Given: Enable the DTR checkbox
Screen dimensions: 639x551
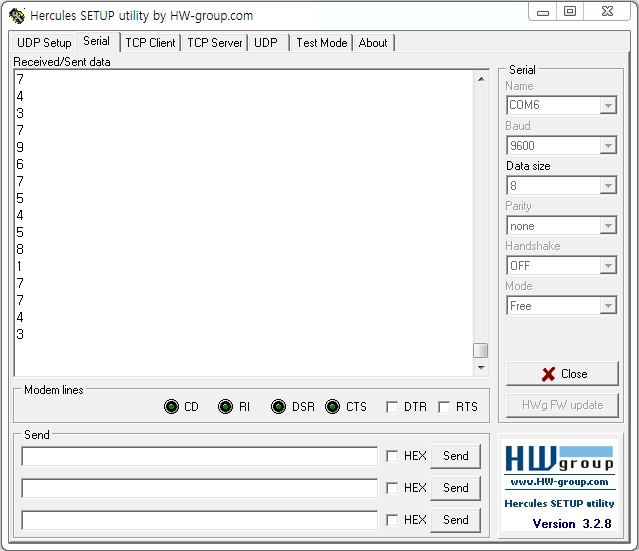Looking at the screenshot, I should (x=392, y=407).
